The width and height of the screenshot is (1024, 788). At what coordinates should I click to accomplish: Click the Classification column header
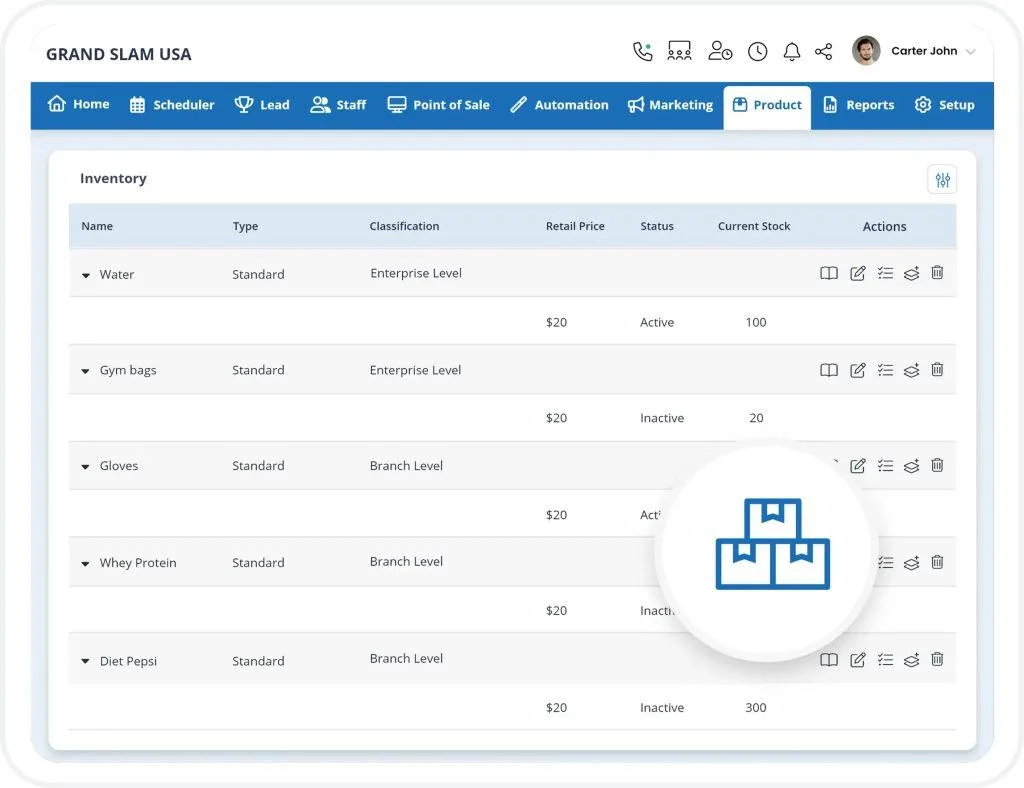coord(404,227)
